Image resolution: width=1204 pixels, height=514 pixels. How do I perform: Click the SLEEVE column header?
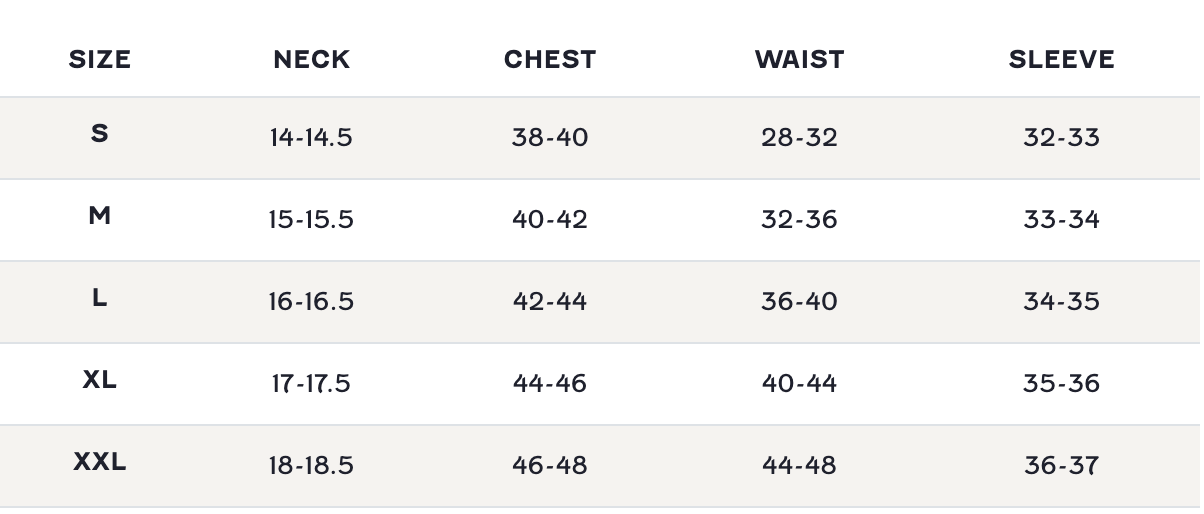(x=1061, y=60)
